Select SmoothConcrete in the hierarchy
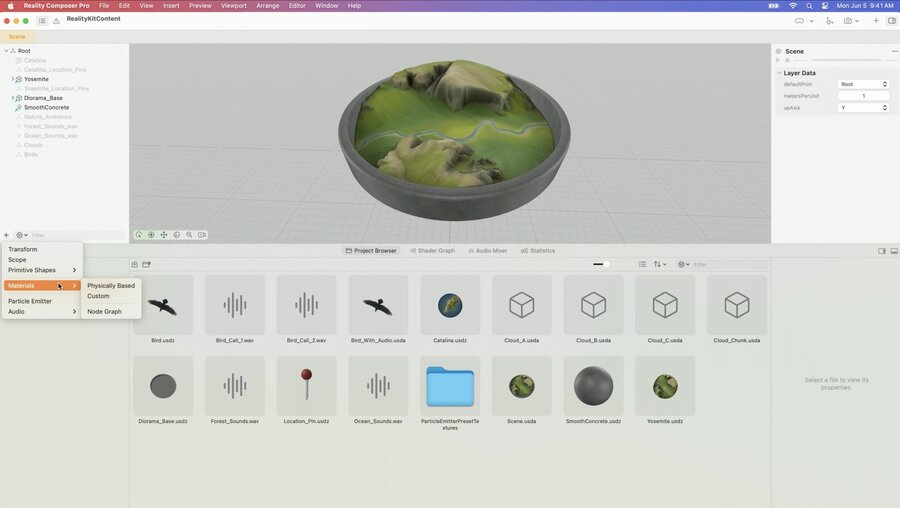Image resolution: width=900 pixels, height=508 pixels. coord(46,107)
